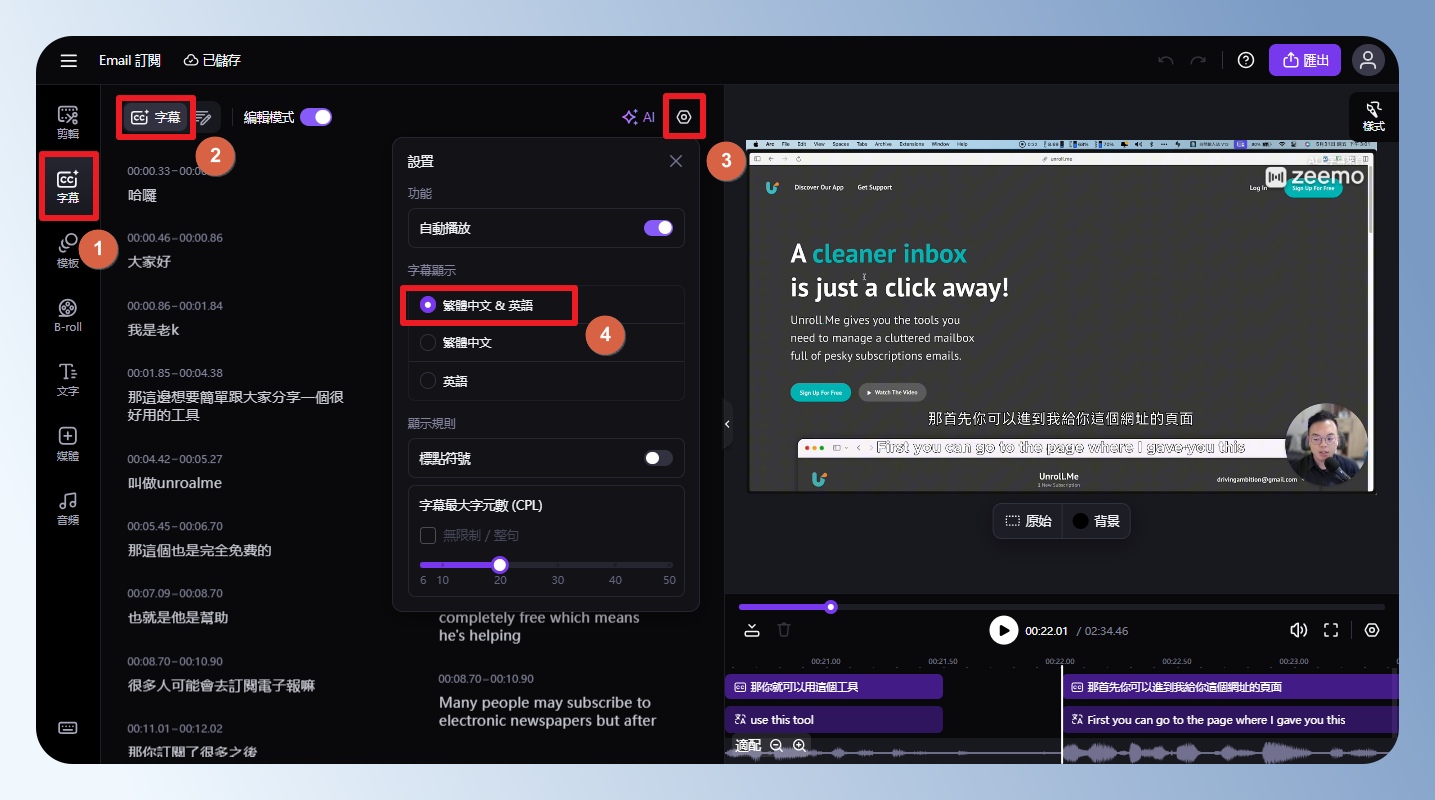
Task: Toggle fullscreen video preview
Action: [x=1331, y=630]
